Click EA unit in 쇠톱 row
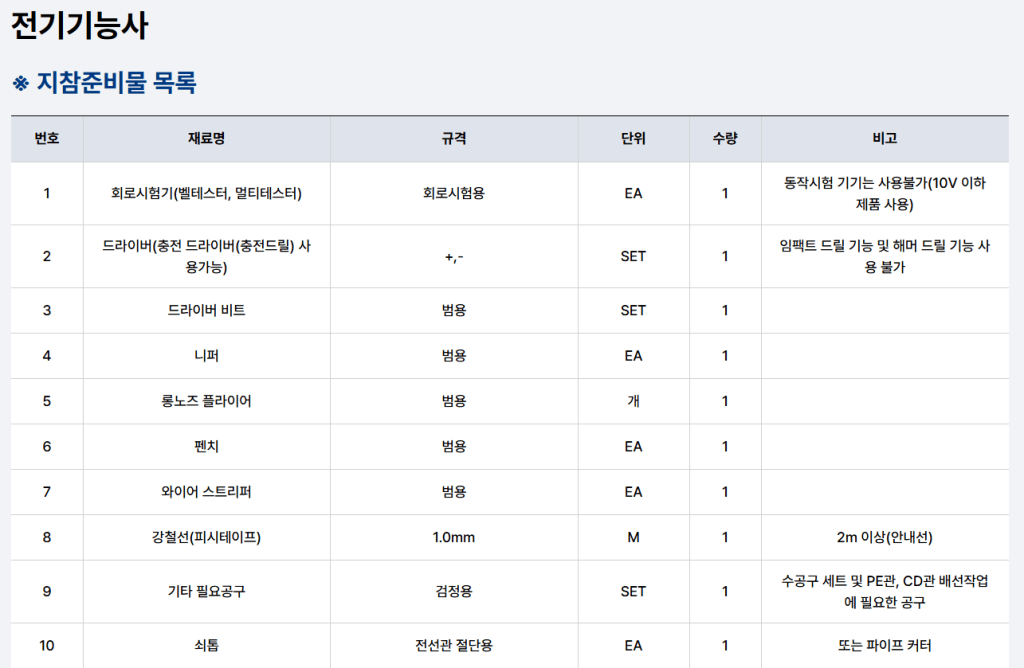1024x668 pixels. pos(633,646)
